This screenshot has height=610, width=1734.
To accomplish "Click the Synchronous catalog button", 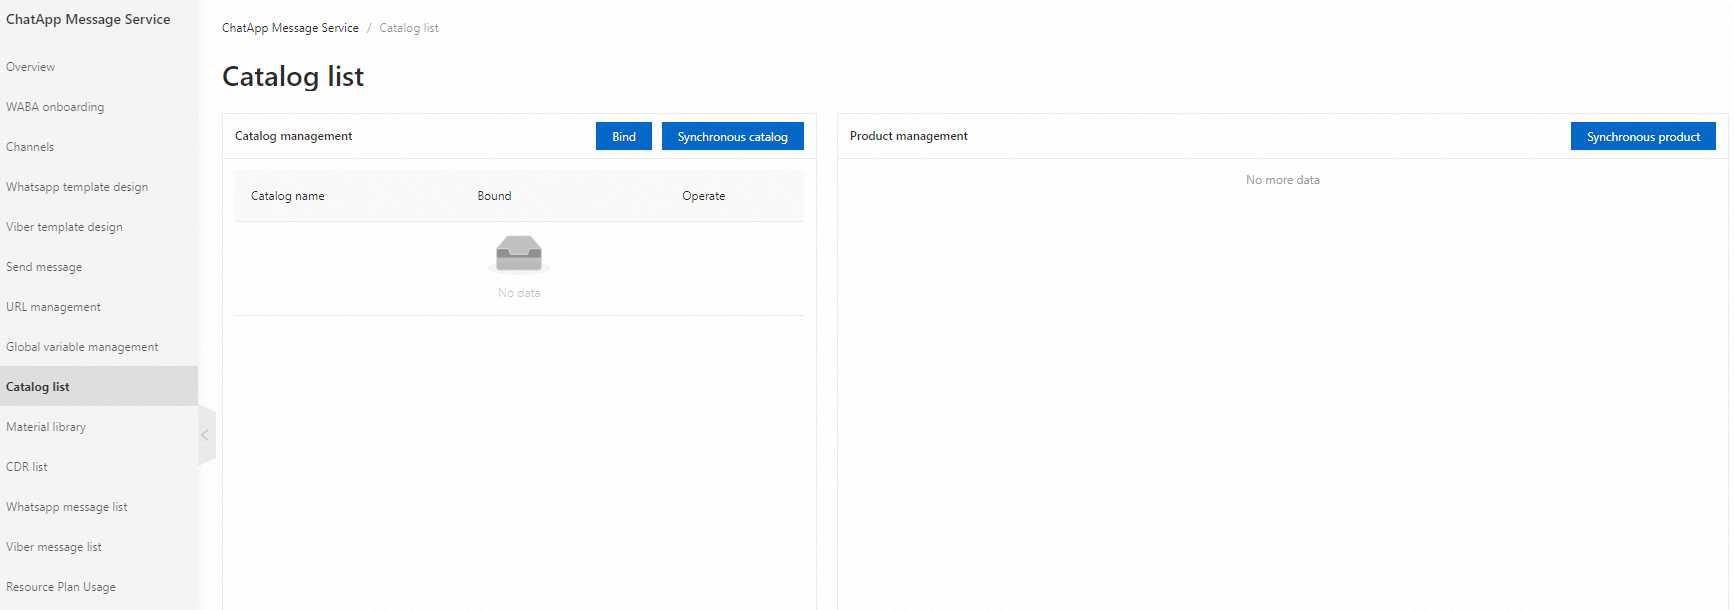I will pos(733,136).
